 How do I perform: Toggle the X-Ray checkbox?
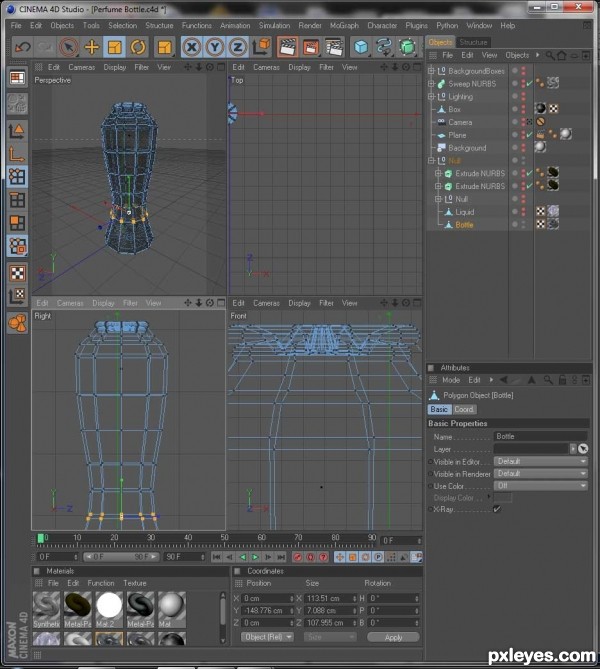(x=497, y=509)
